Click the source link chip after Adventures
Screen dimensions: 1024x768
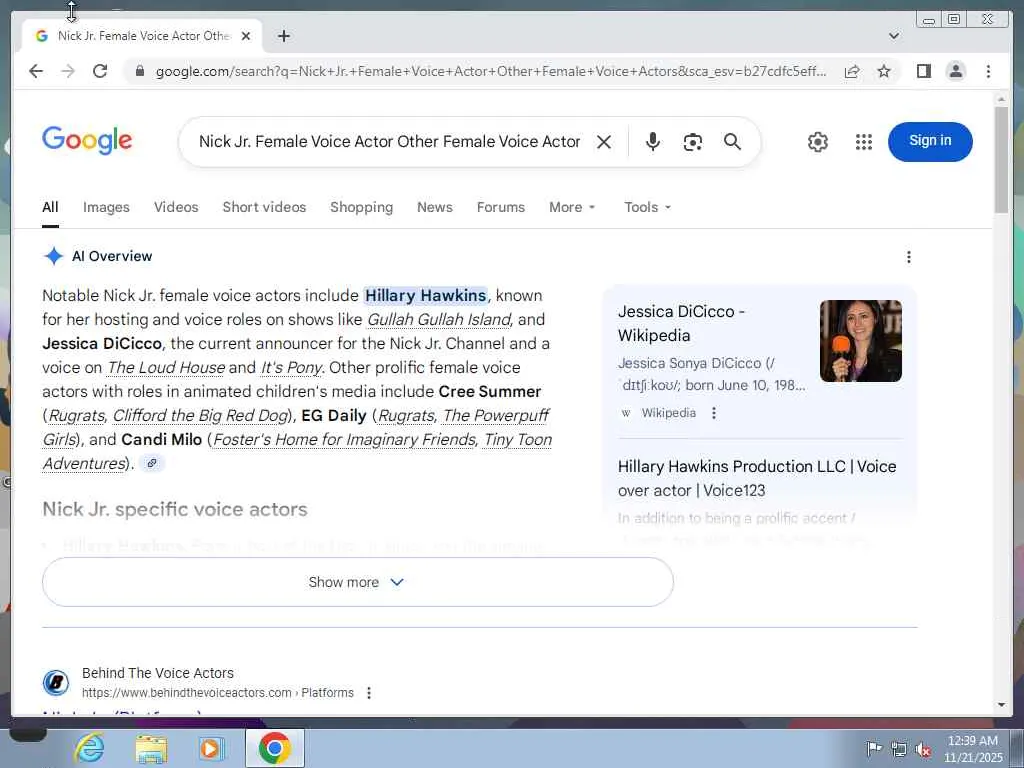click(152, 463)
